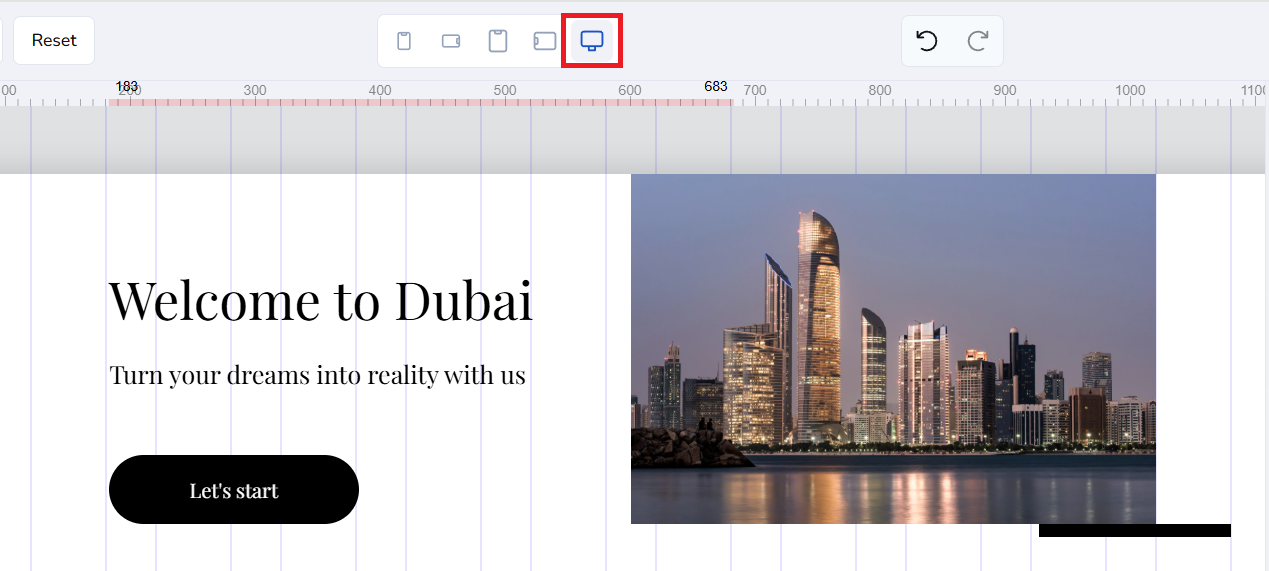Screen dimensions: 1269x571
Task: Click the ruler at the 1000 mark
Action: coord(1130,91)
